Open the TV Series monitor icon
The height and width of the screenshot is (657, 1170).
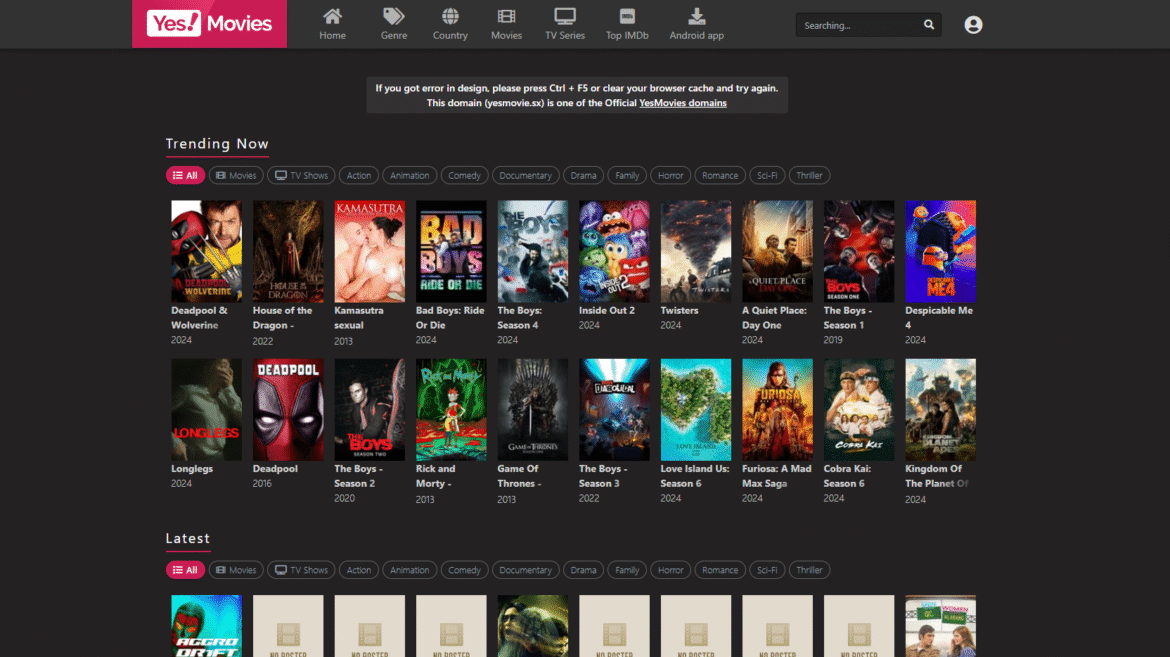click(x=565, y=16)
